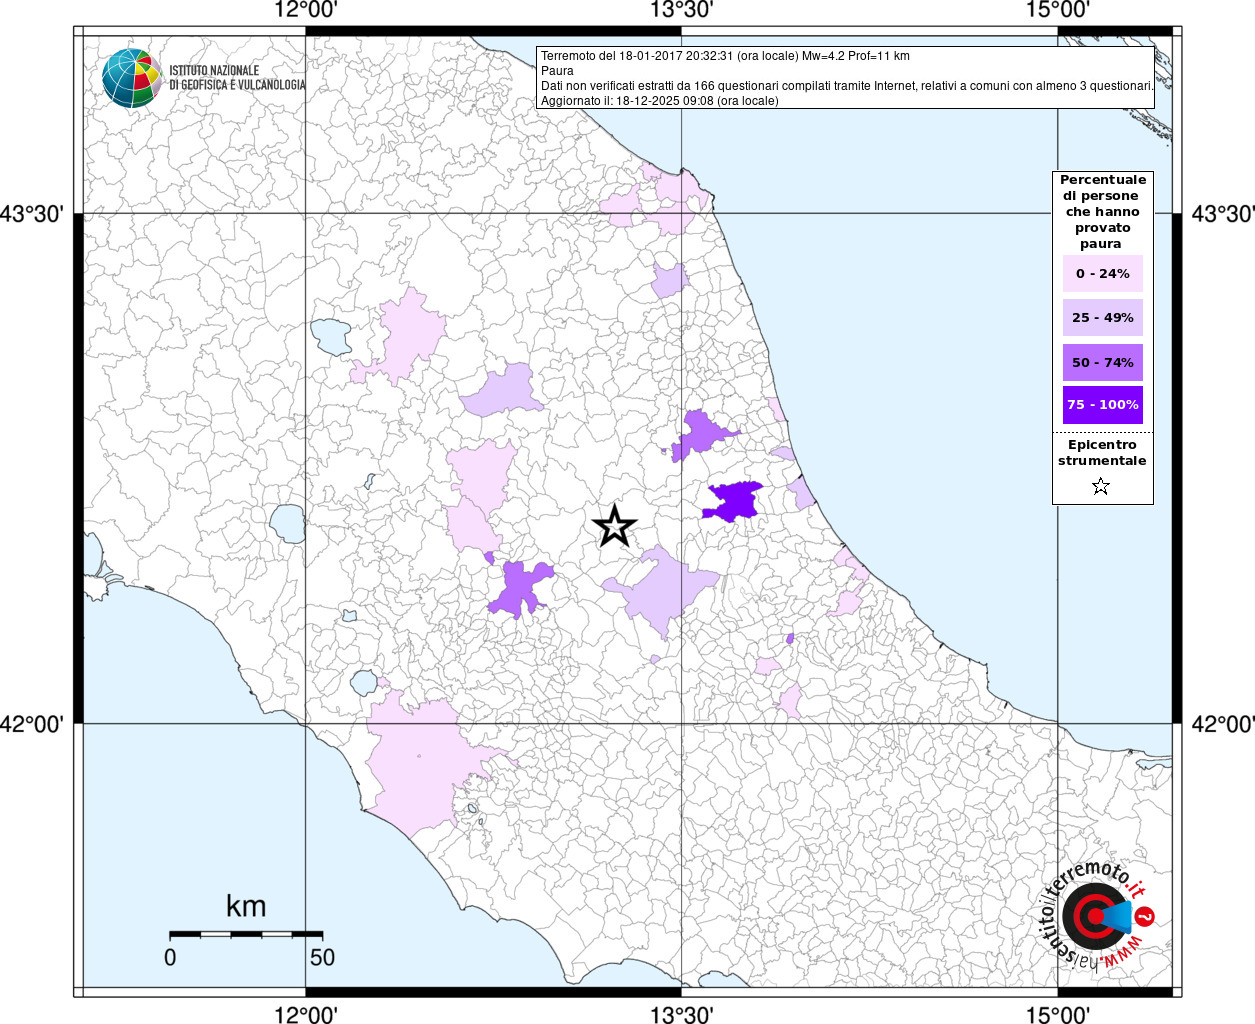Click the INGV globe logo

[x=131, y=78]
